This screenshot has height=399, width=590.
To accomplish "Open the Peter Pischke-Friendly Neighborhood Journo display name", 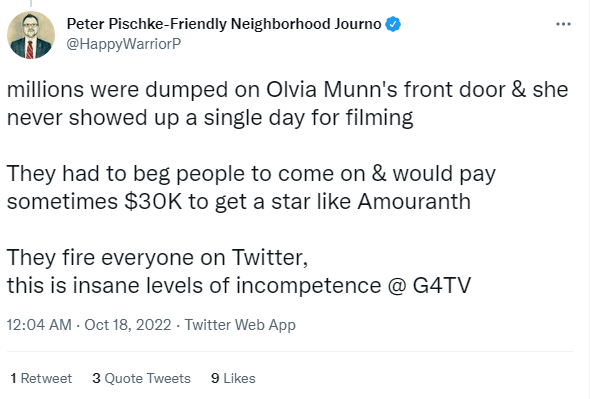I will tap(224, 24).
